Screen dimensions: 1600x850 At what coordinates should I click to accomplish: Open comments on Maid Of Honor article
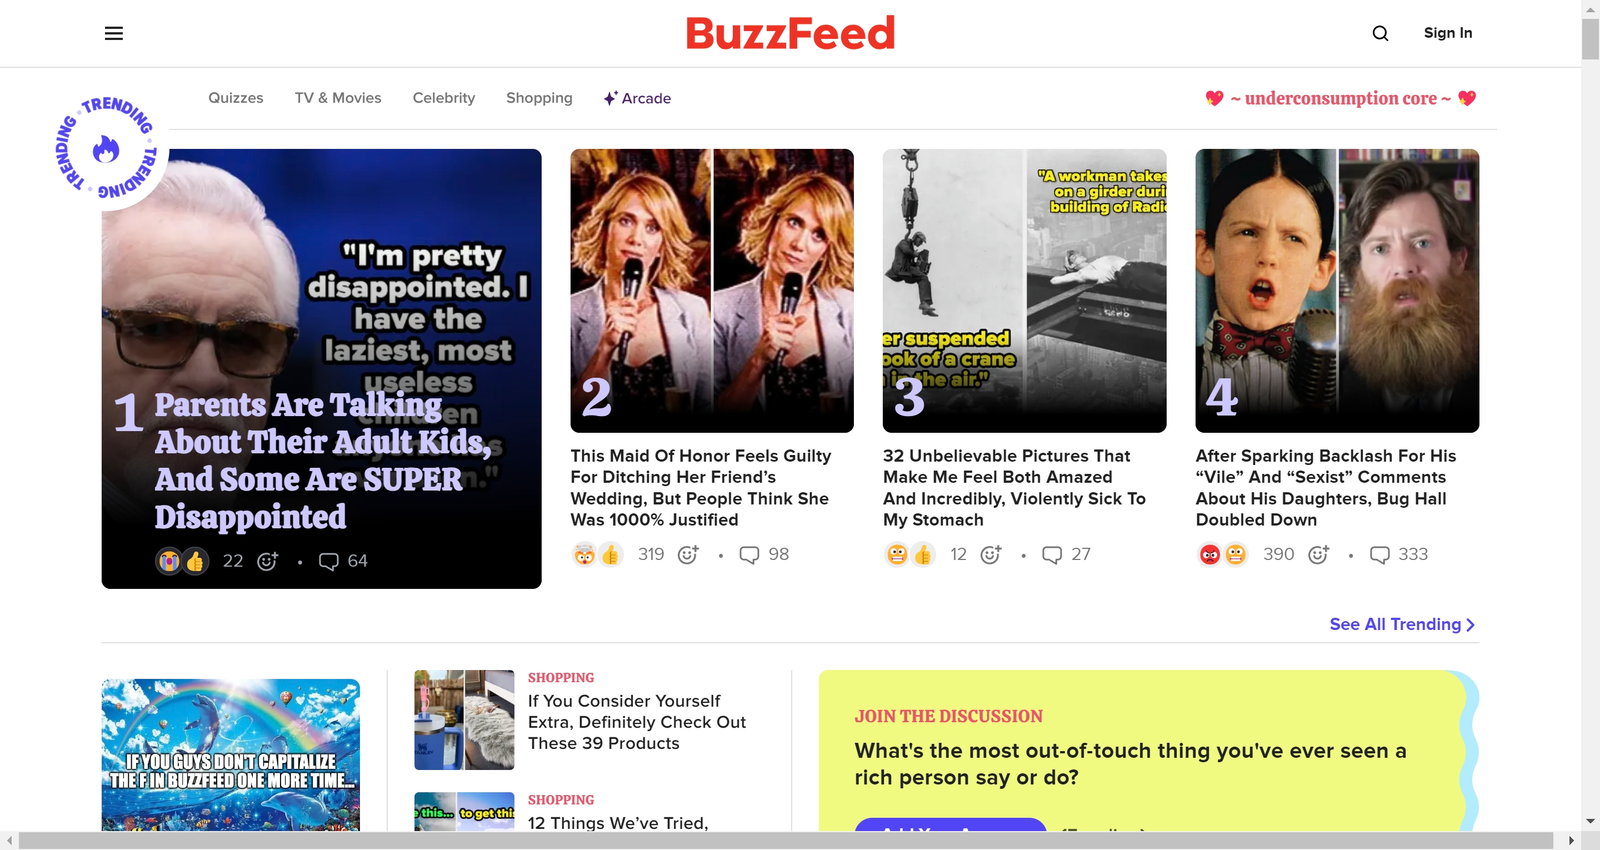pos(764,554)
